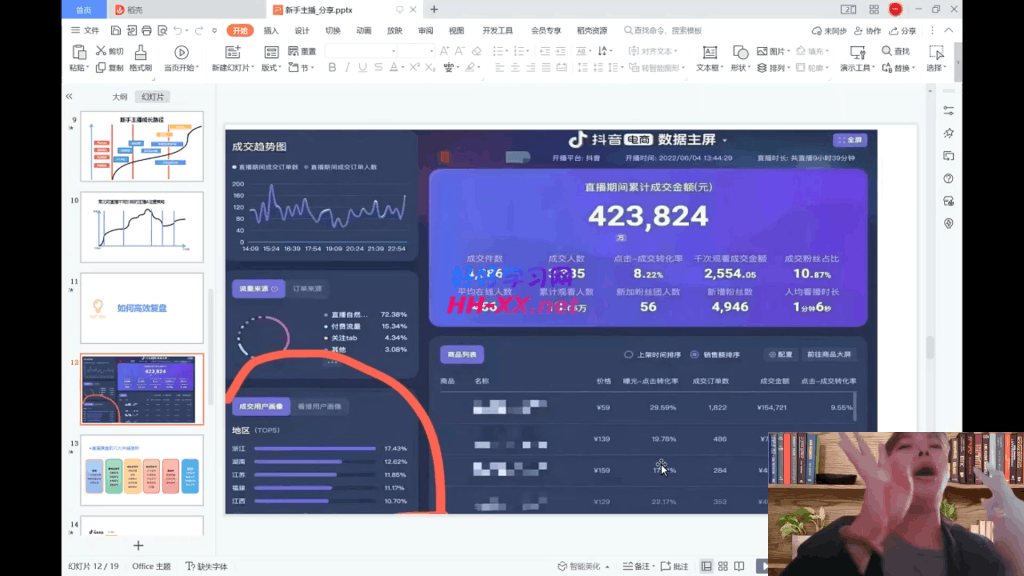Click the Shapes (形状) icon
The image size is (1024, 576).
[740, 52]
